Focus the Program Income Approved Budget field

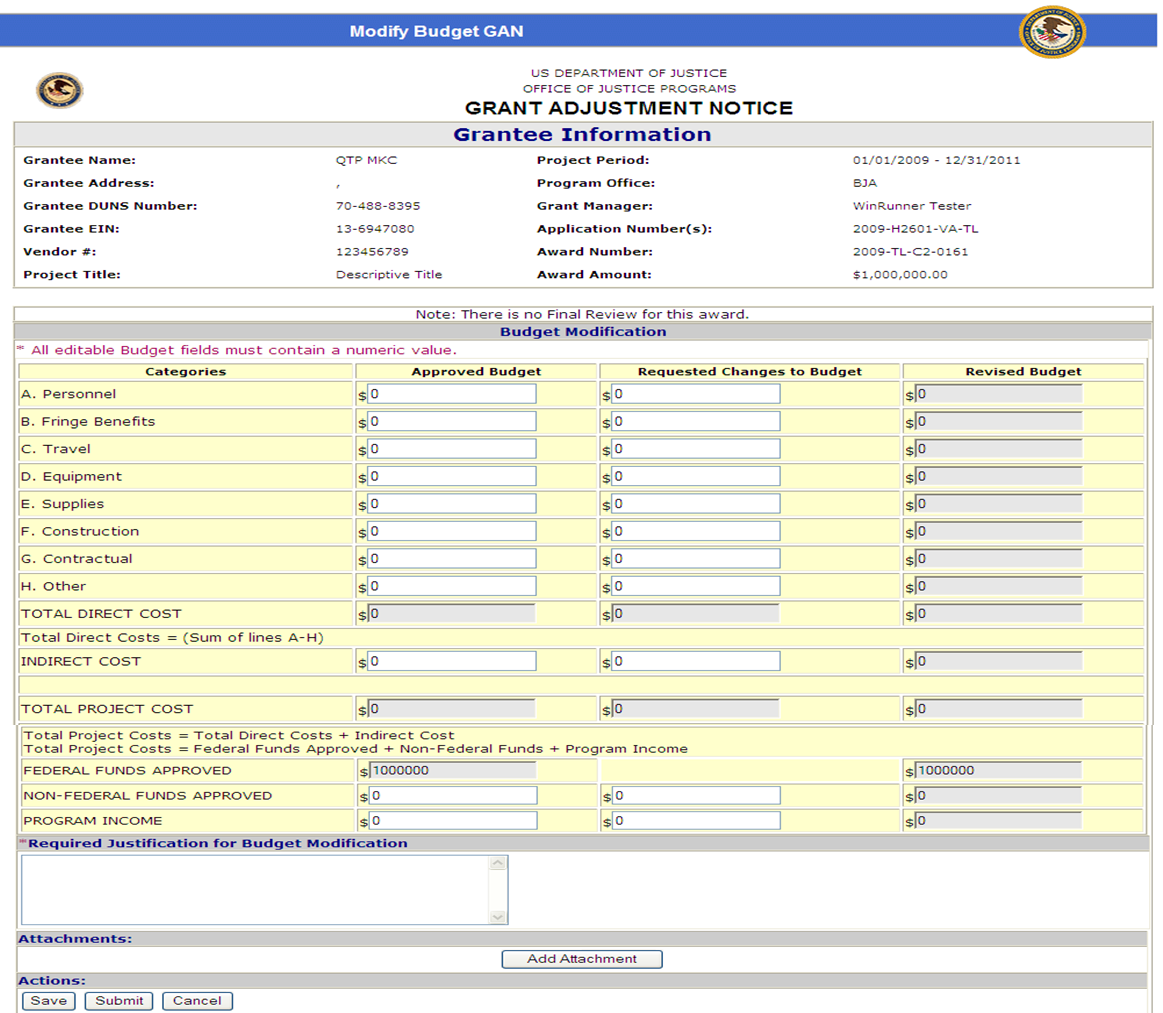click(452, 821)
